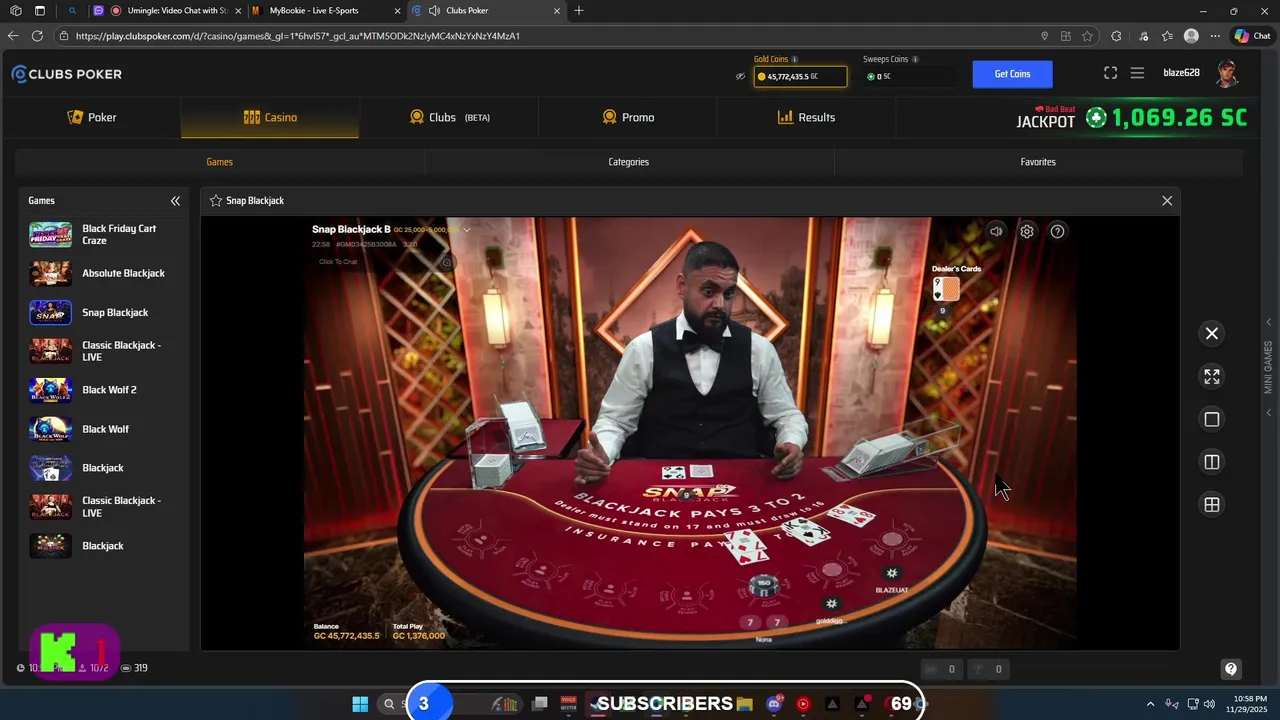Open the chat emoji icon in game
This screenshot has height=720, width=1280.
(447, 262)
